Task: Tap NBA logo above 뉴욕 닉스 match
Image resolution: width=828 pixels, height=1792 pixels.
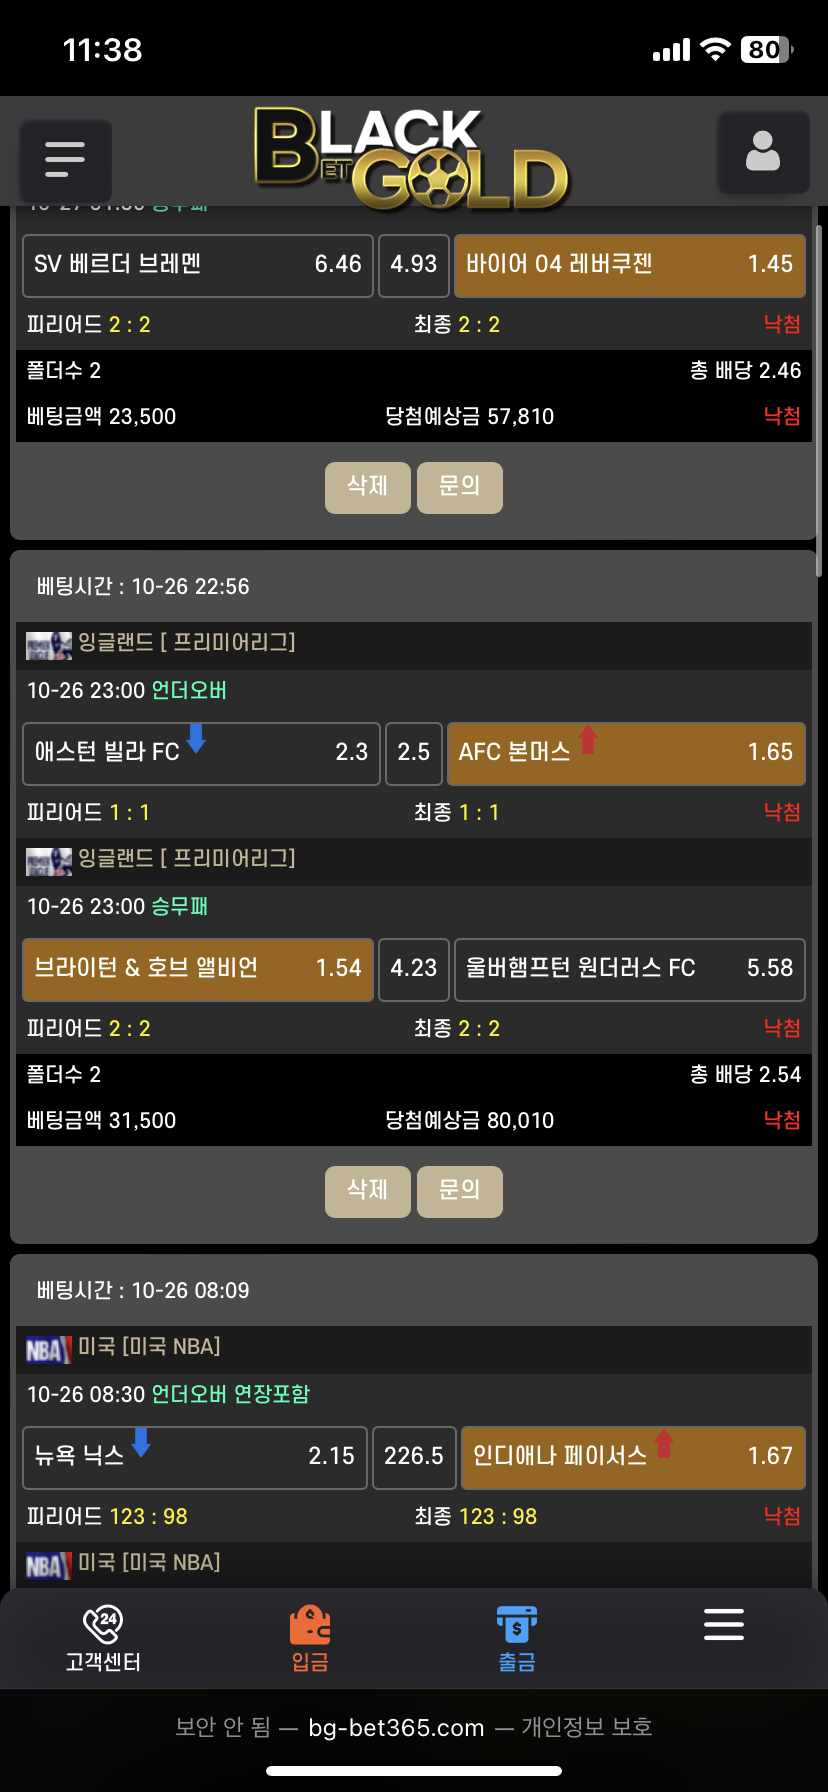Action: 48,1350
